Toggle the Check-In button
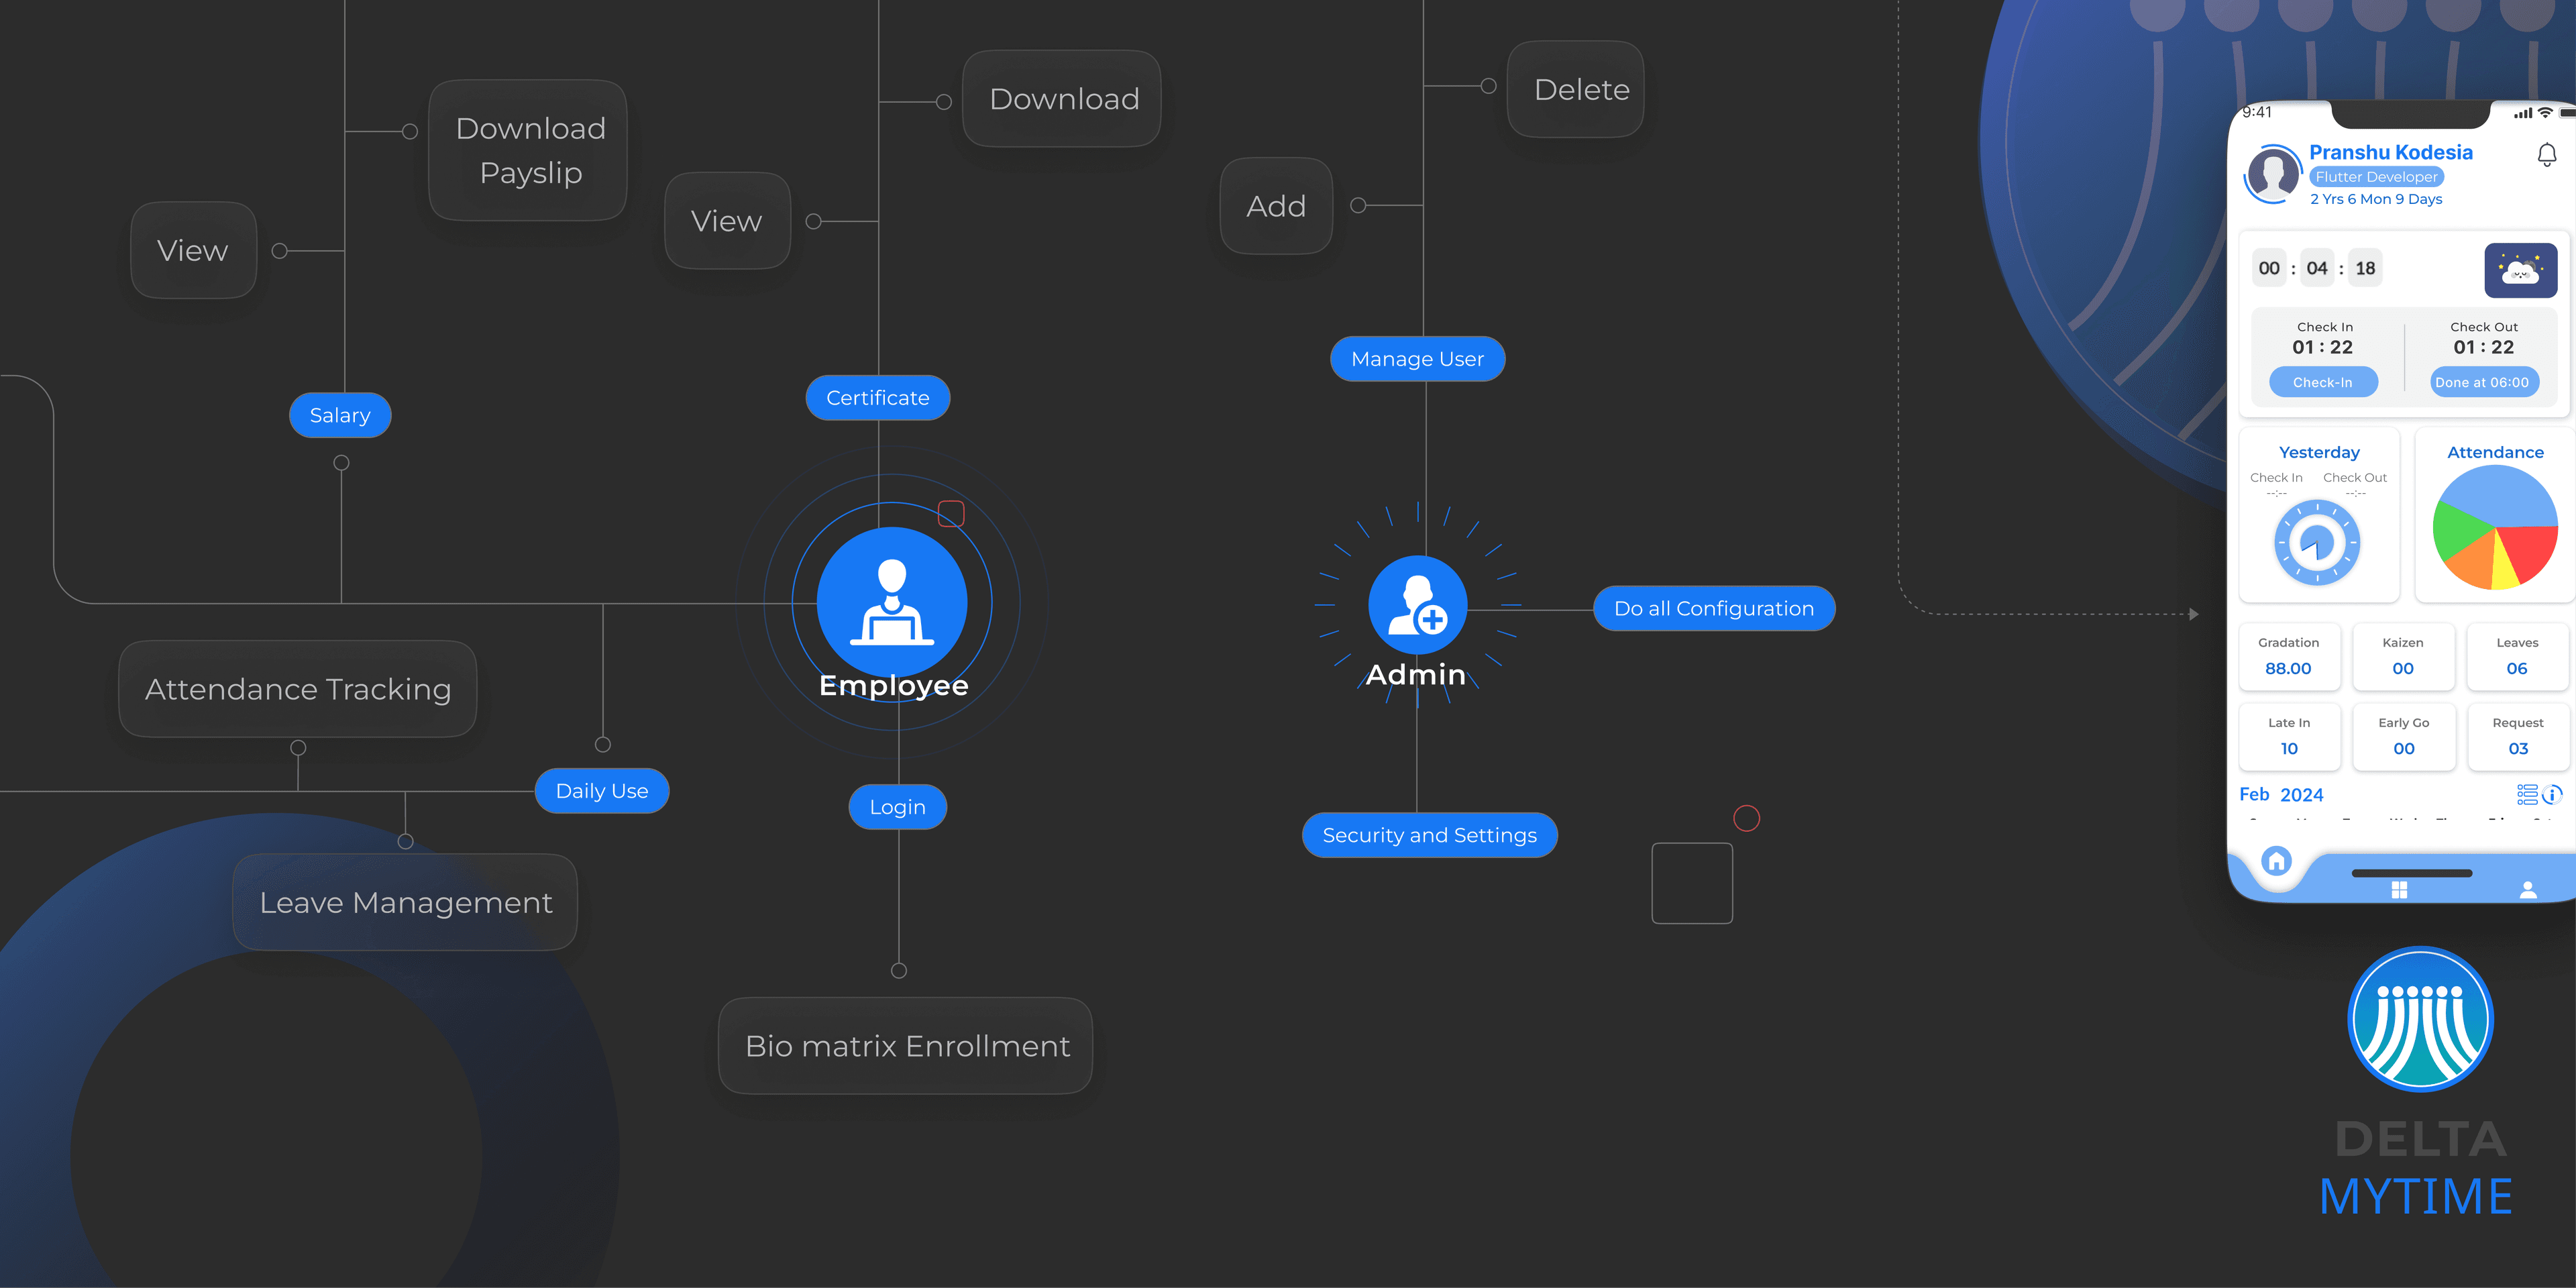 2323,381
